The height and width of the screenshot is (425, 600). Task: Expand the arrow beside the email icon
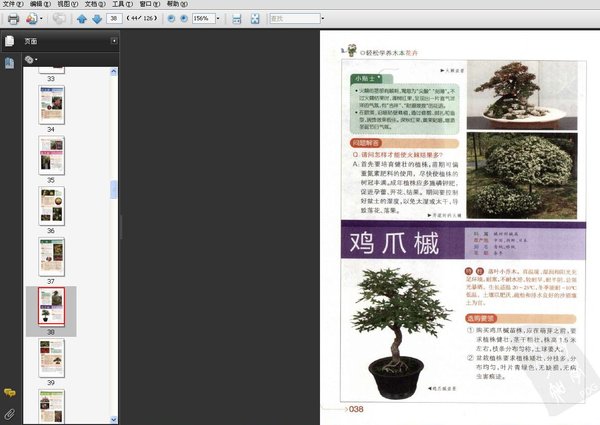coord(41,18)
